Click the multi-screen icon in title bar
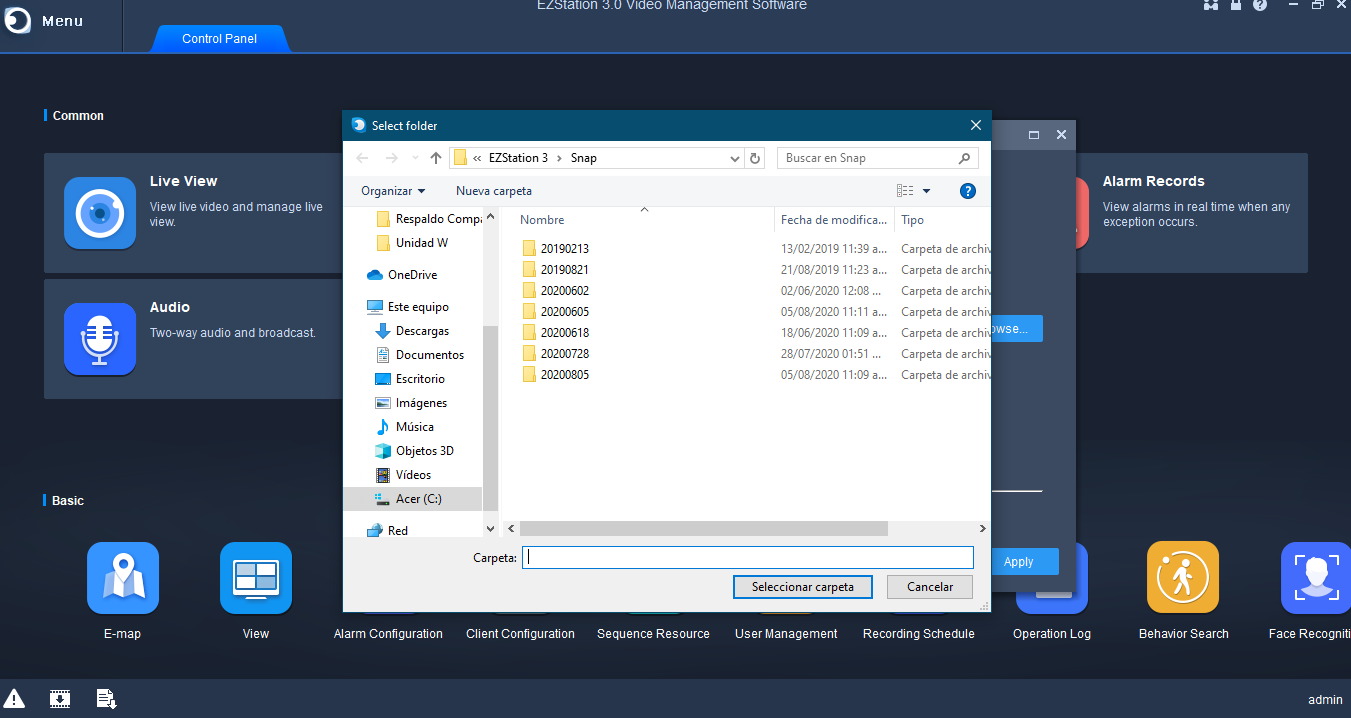1351x718 pixels. click(x=1211, y=5)
